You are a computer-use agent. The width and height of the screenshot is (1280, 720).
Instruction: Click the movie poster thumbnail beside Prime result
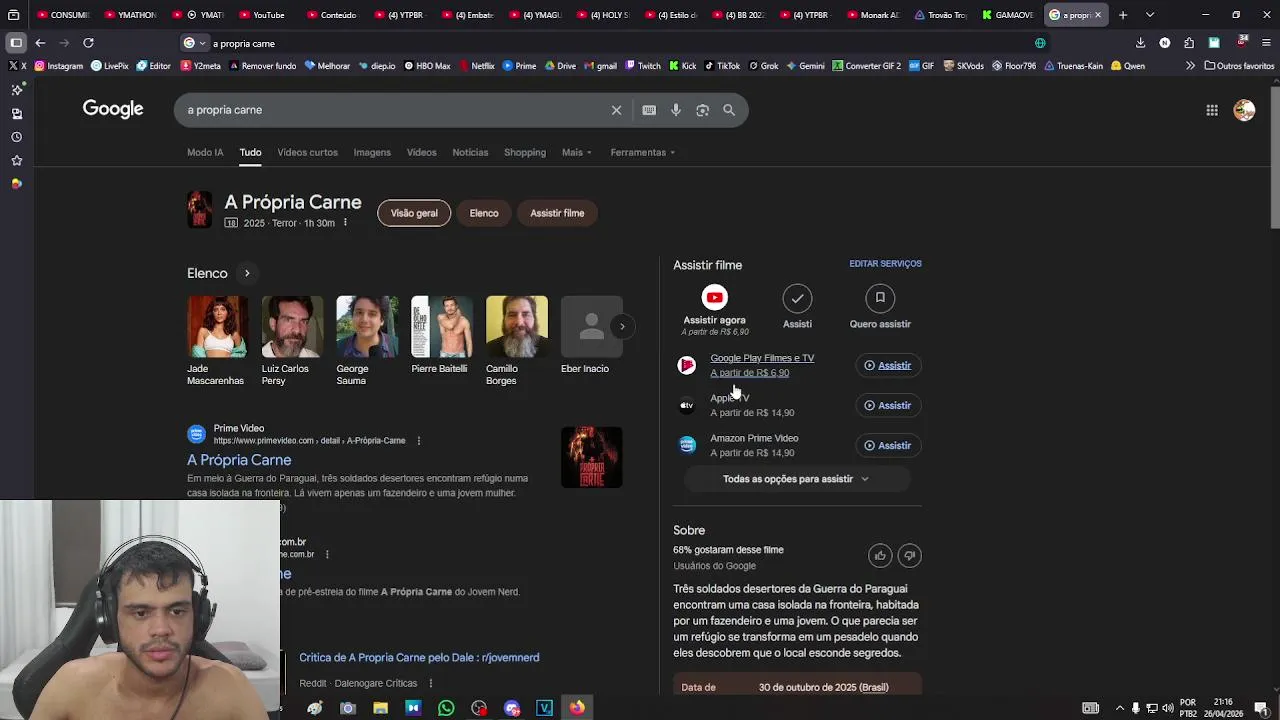(592, 457)
